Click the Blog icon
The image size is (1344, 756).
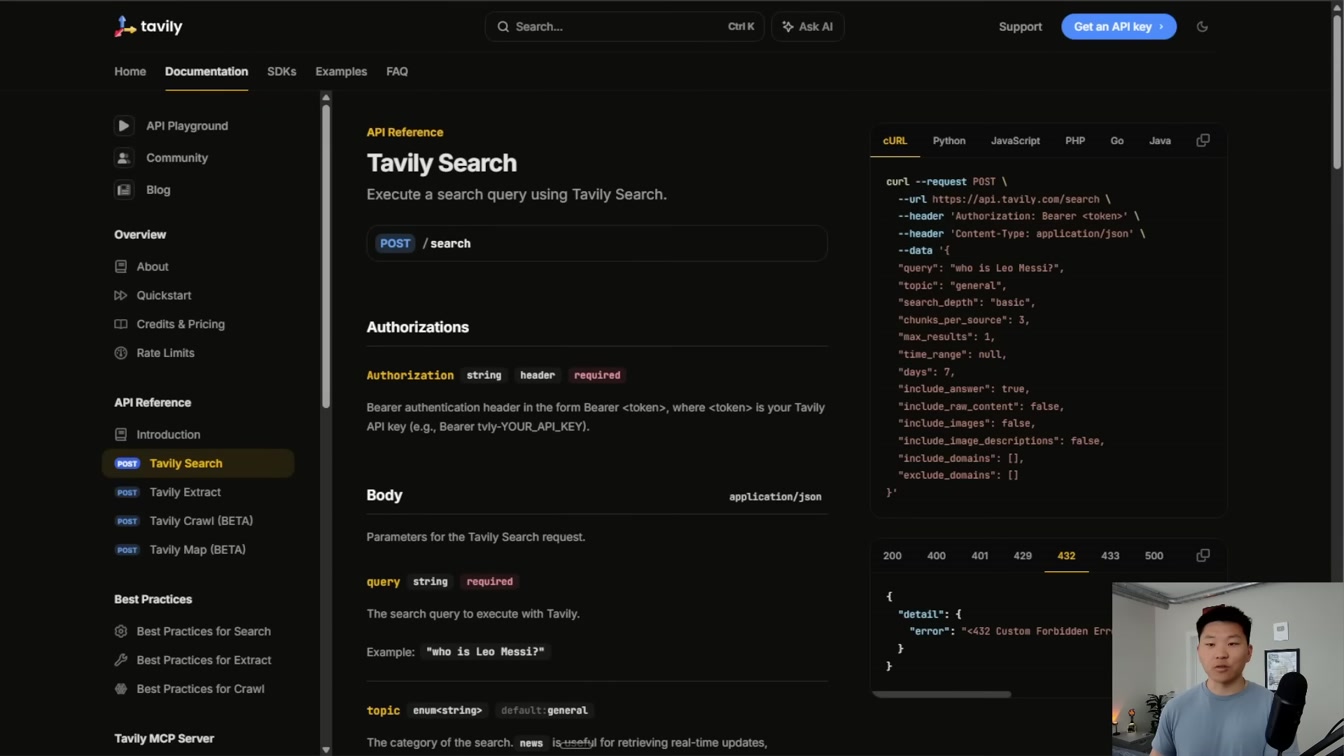pyautogui.click(x=123, y=190)
